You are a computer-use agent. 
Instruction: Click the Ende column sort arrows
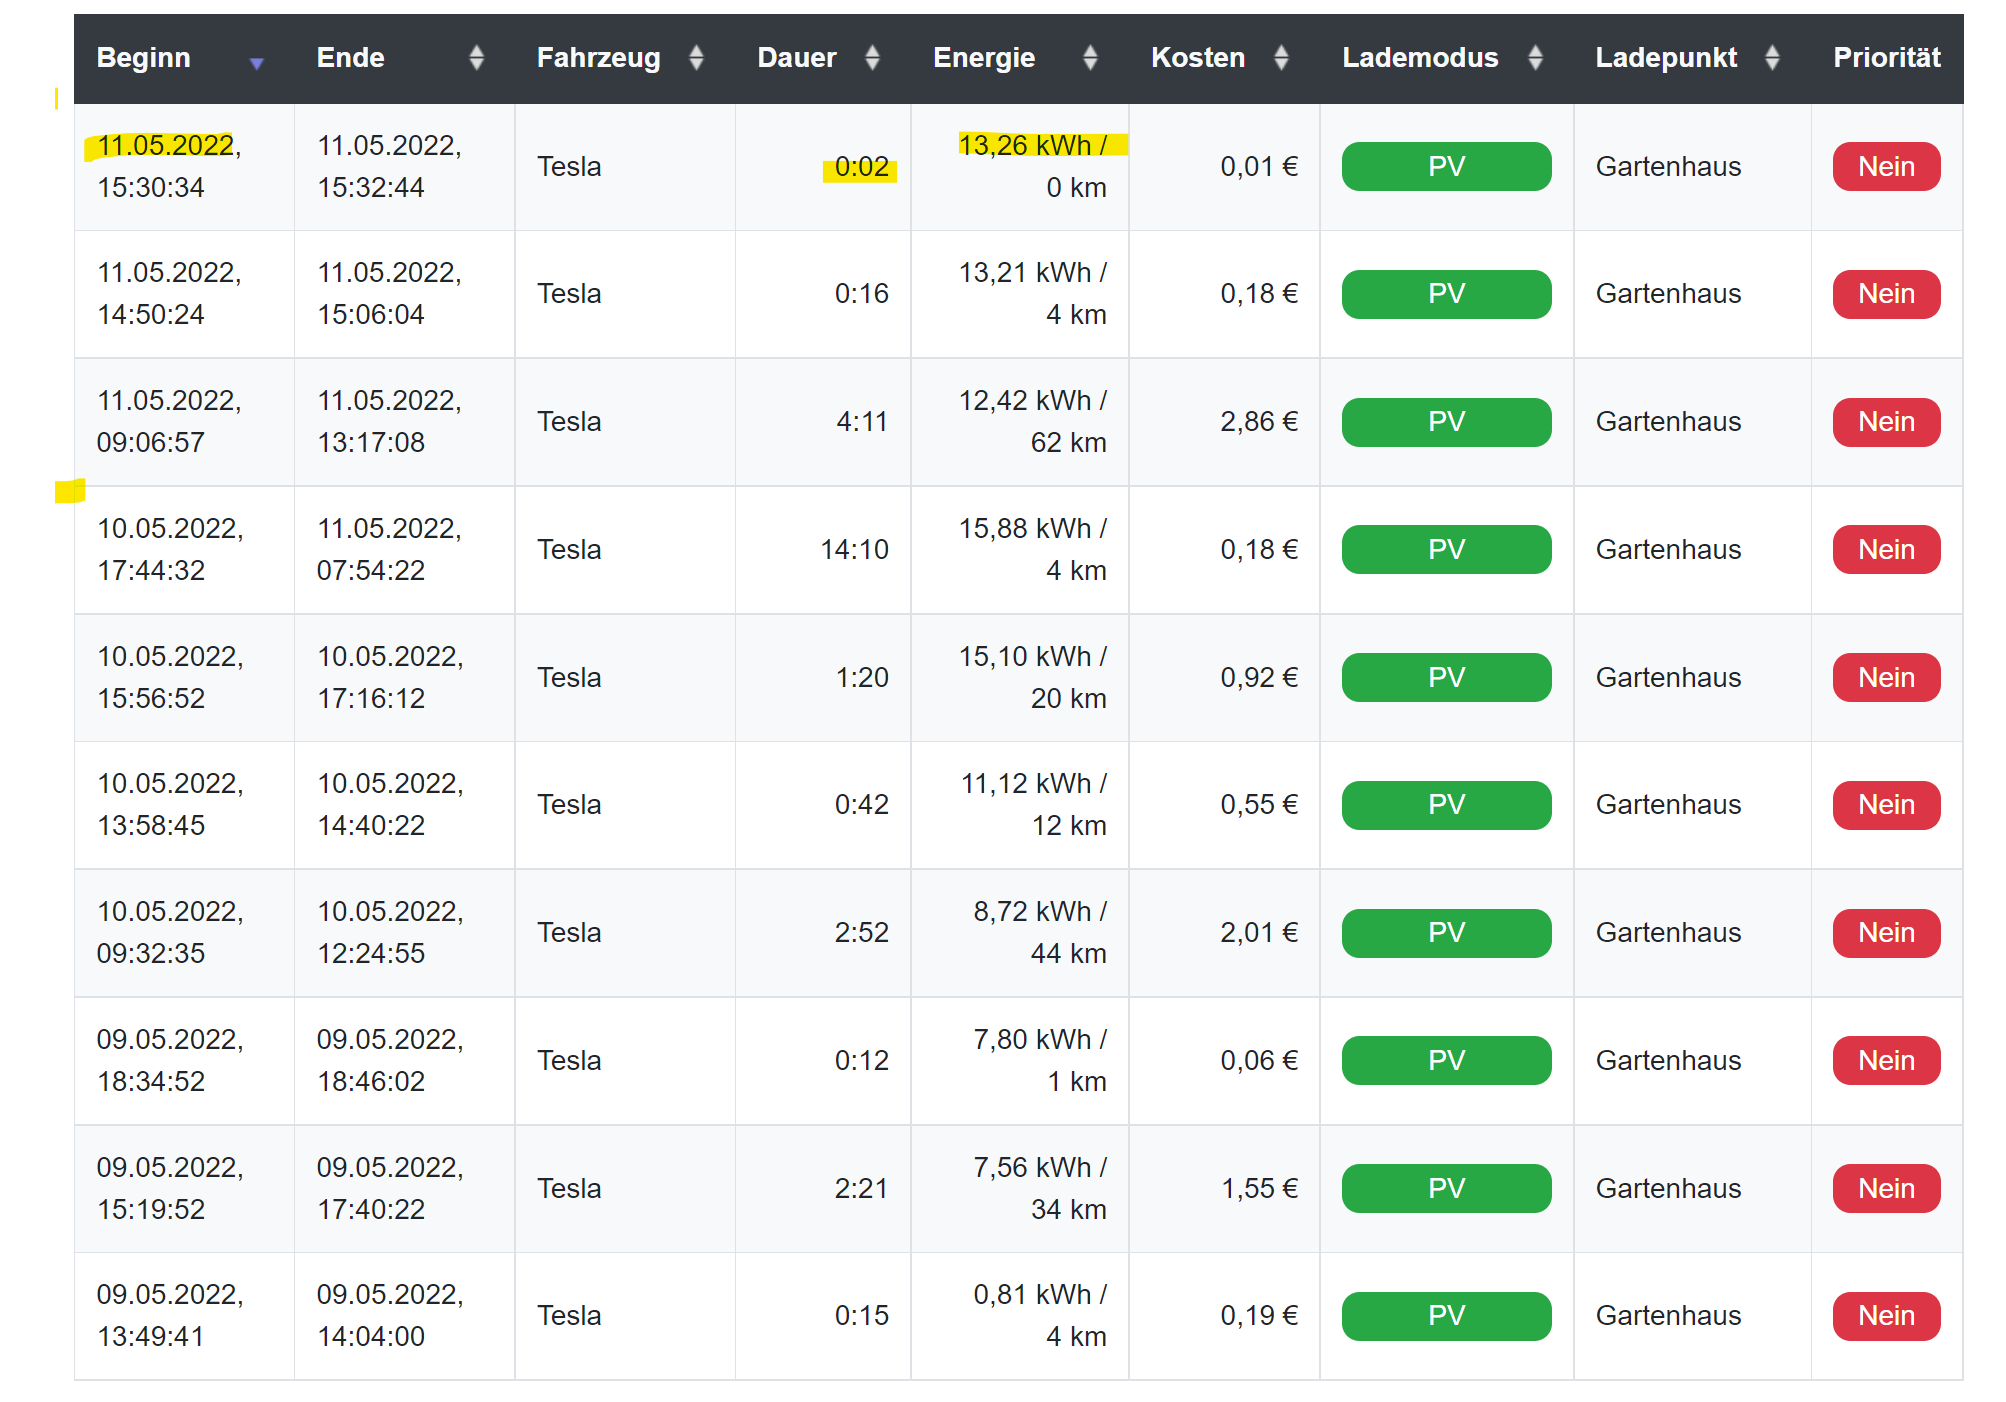(476, 58)
